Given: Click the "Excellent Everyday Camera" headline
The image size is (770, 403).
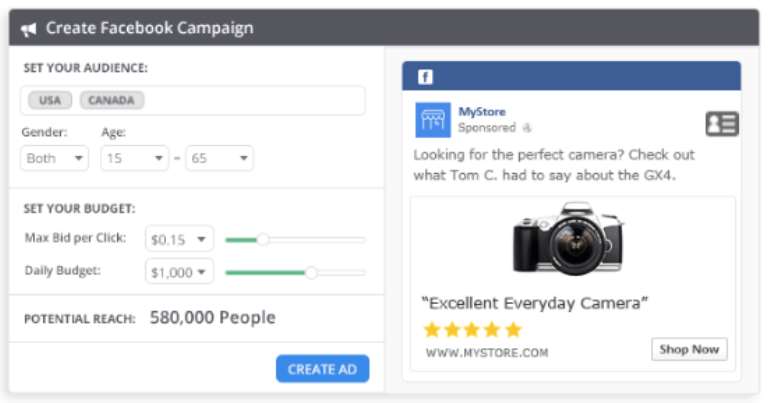Looking at the screenshot, I should 535,303.
